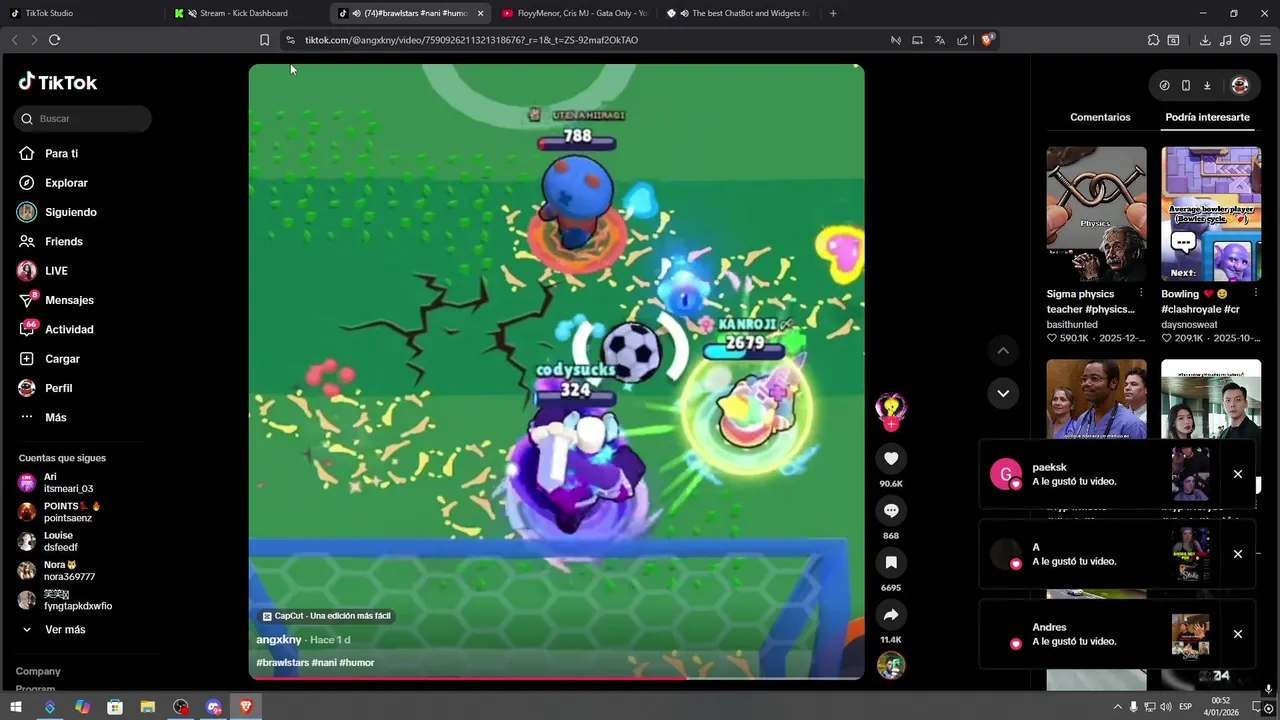
Task: Open Explorar in the sidebar
Action: [x=54, y=183]
